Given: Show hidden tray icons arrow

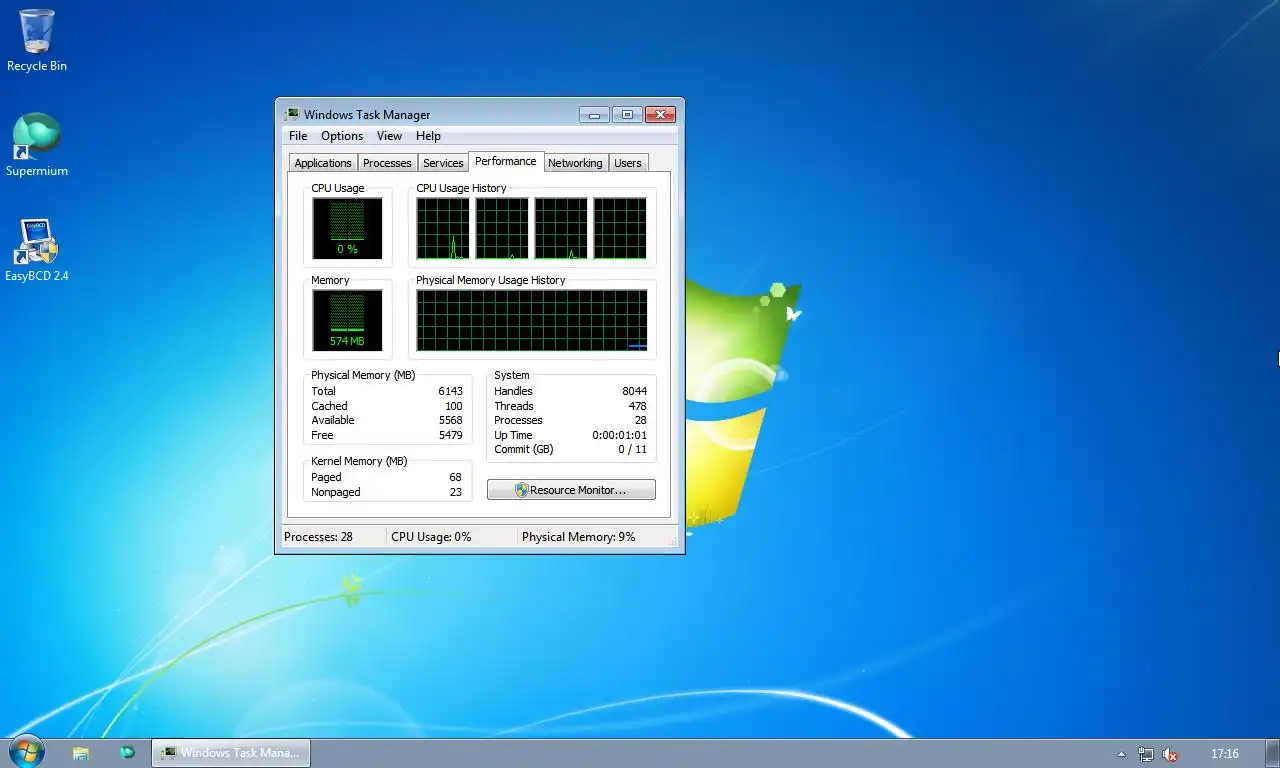Looking at the screenshot, I should (1121, 754).
